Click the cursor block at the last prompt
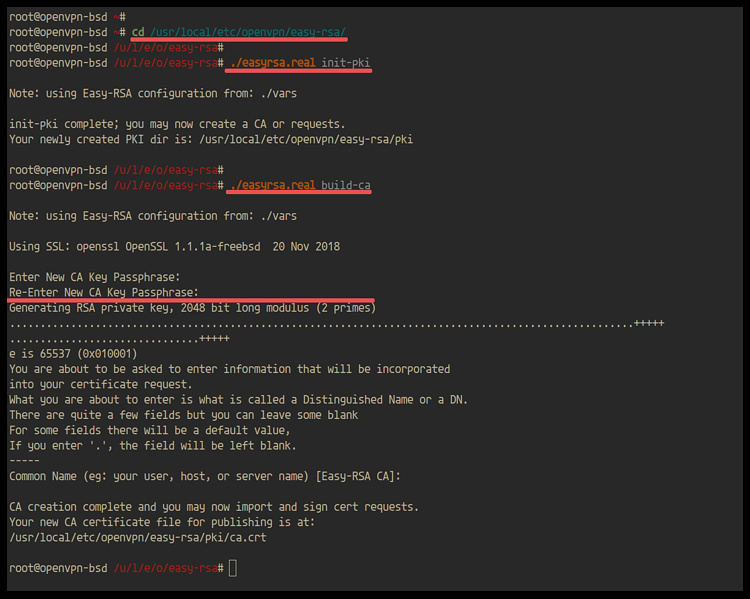750x599 pixels. (x=233, y=568)
